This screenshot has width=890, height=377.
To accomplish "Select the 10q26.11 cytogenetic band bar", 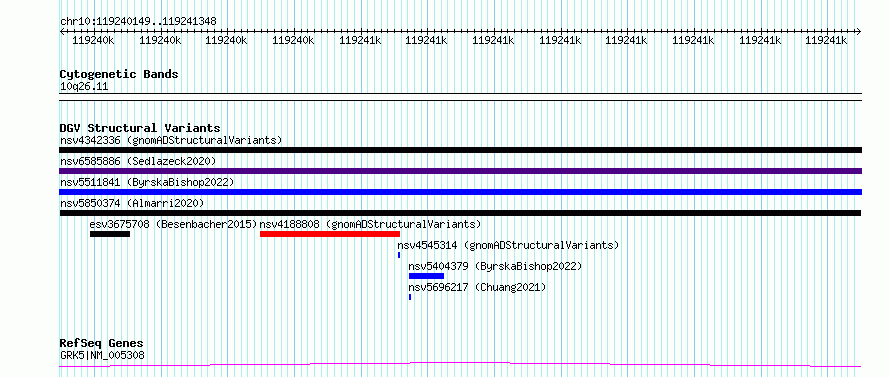I will pos(460,97).
